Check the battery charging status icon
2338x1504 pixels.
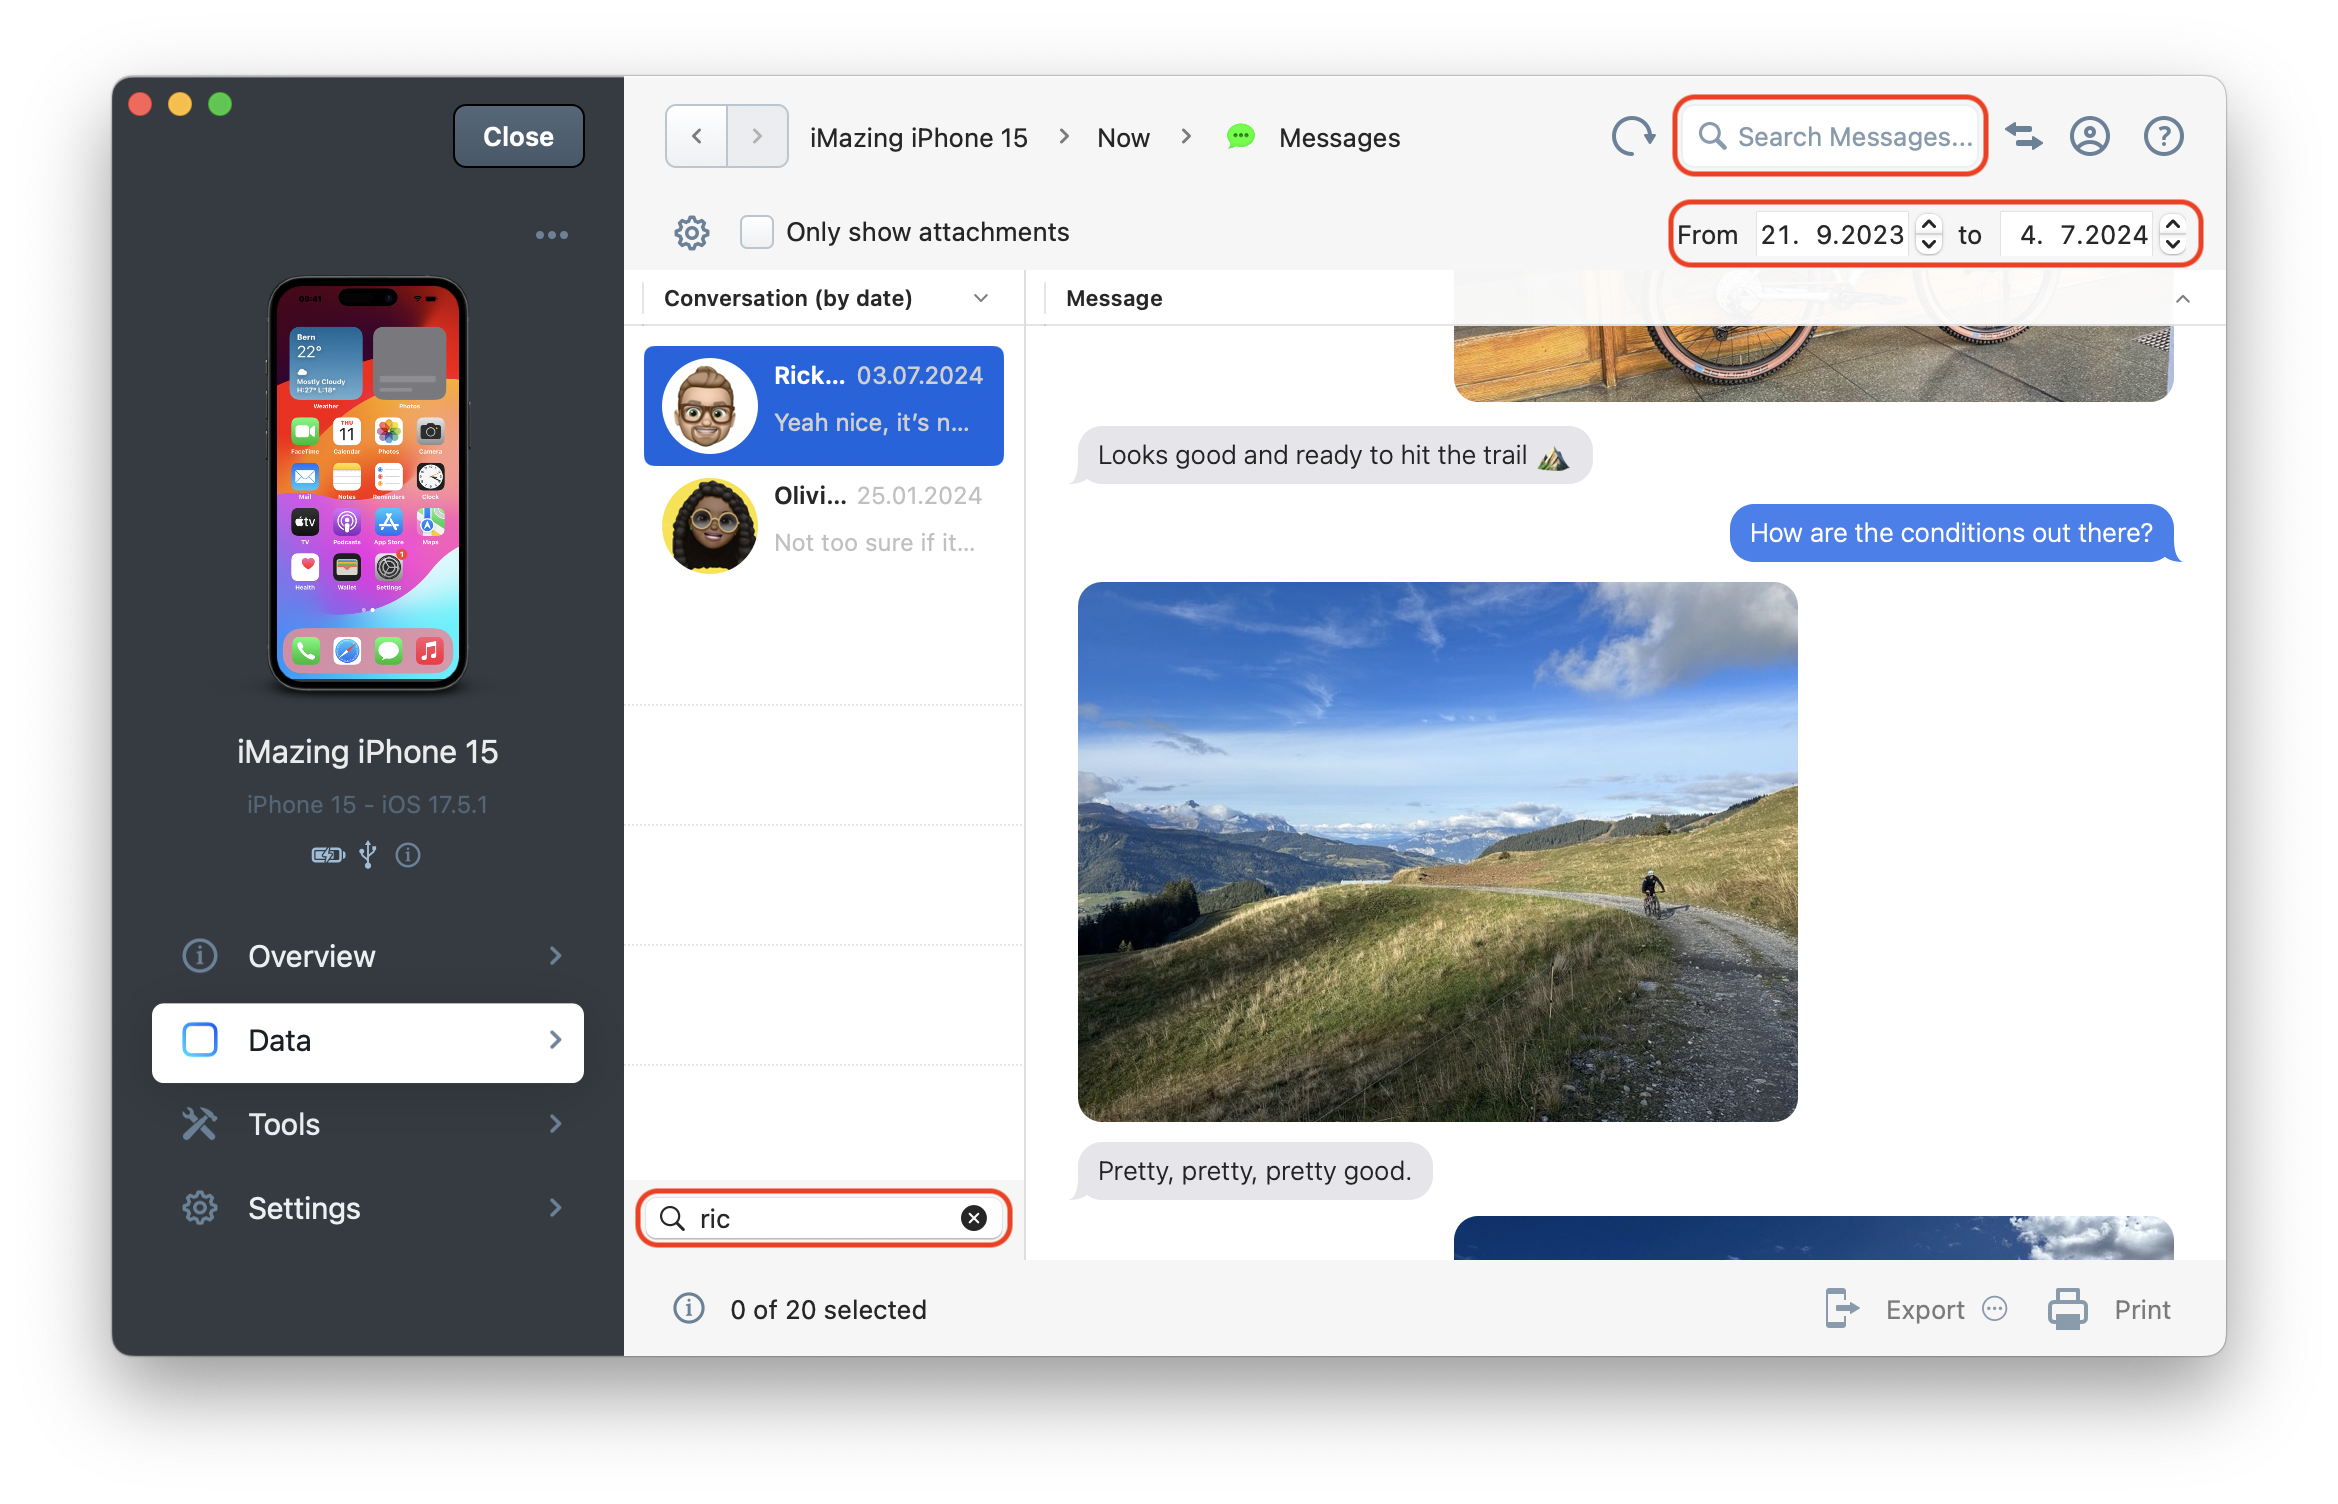pyautogui.click(x=327, y=855)
